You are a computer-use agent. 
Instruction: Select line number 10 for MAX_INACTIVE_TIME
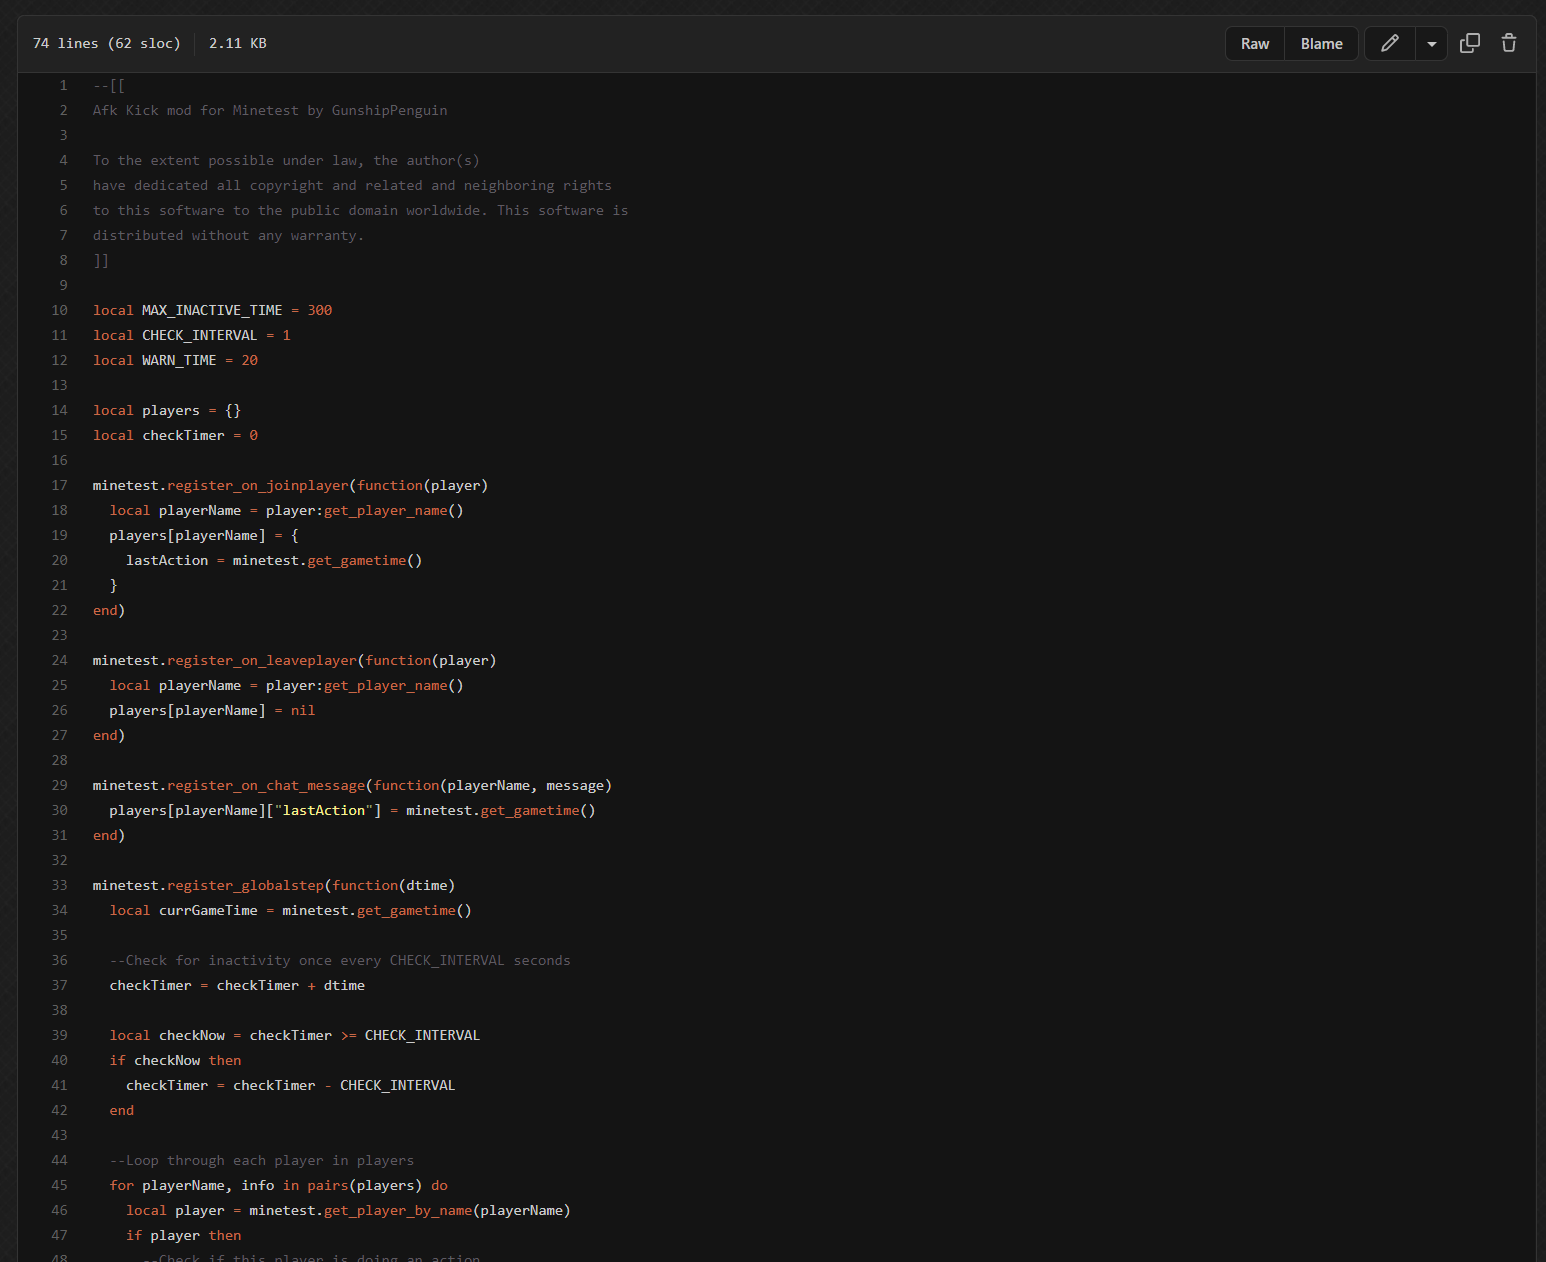[60, 310]
